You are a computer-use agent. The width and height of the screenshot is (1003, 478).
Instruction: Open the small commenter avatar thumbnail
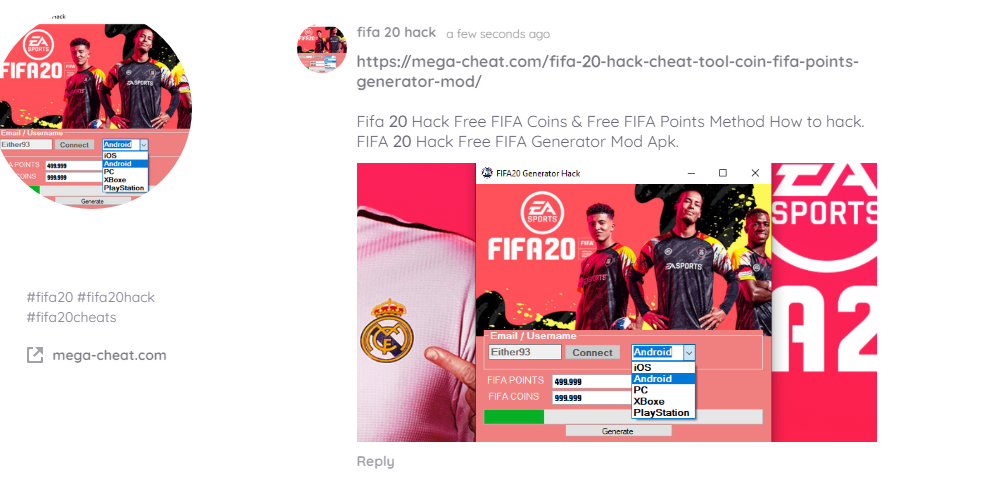[x=322, y=49]
